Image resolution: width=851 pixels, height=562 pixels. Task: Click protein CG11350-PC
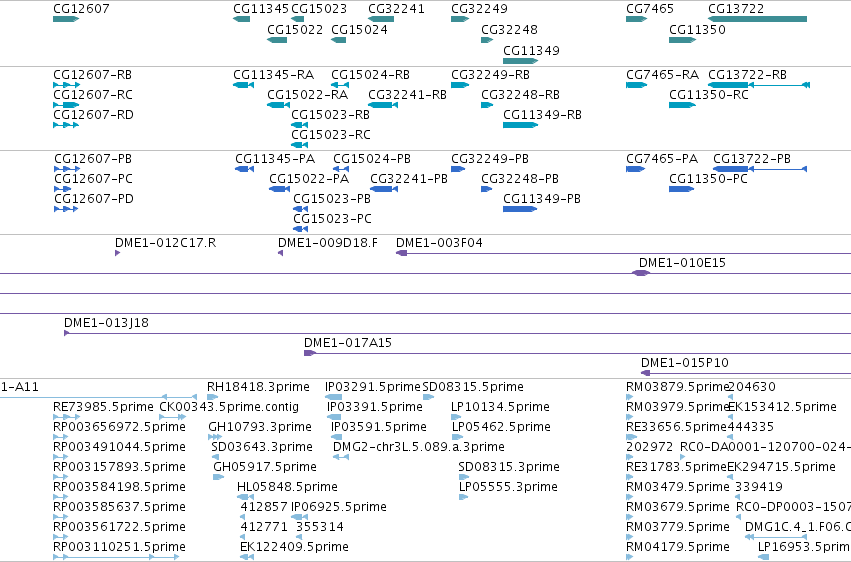pyautogui.click(x=708, y=178)
